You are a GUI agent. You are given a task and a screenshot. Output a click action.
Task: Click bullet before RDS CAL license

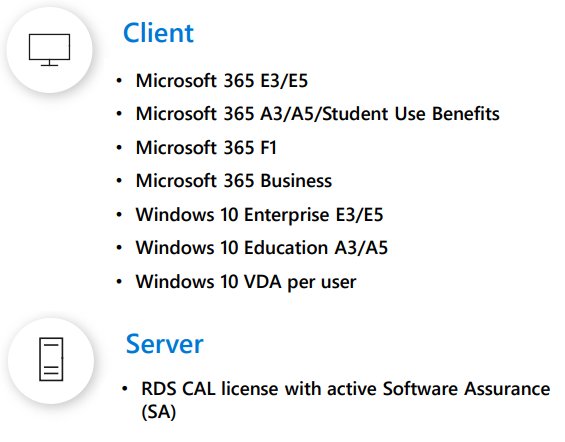click(x=125, y=389)
